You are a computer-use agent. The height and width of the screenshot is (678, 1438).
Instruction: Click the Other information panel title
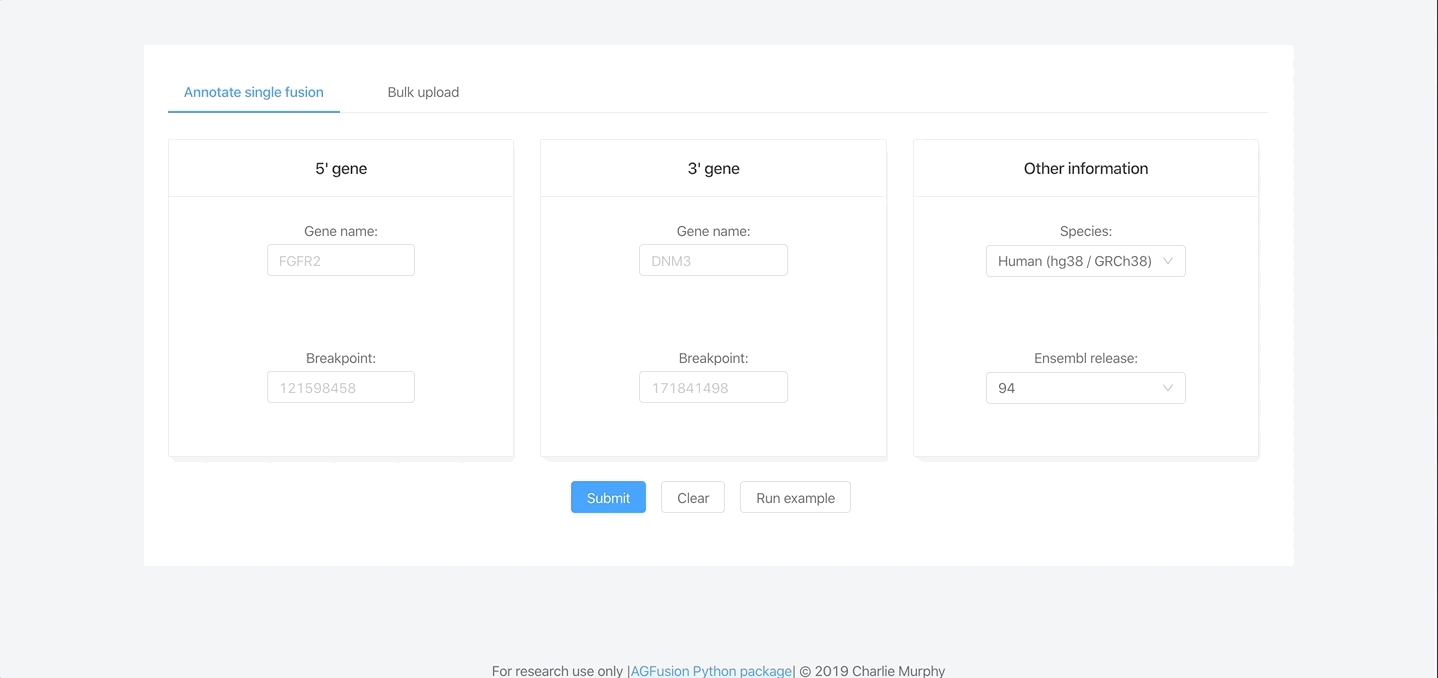[1086, 168]
